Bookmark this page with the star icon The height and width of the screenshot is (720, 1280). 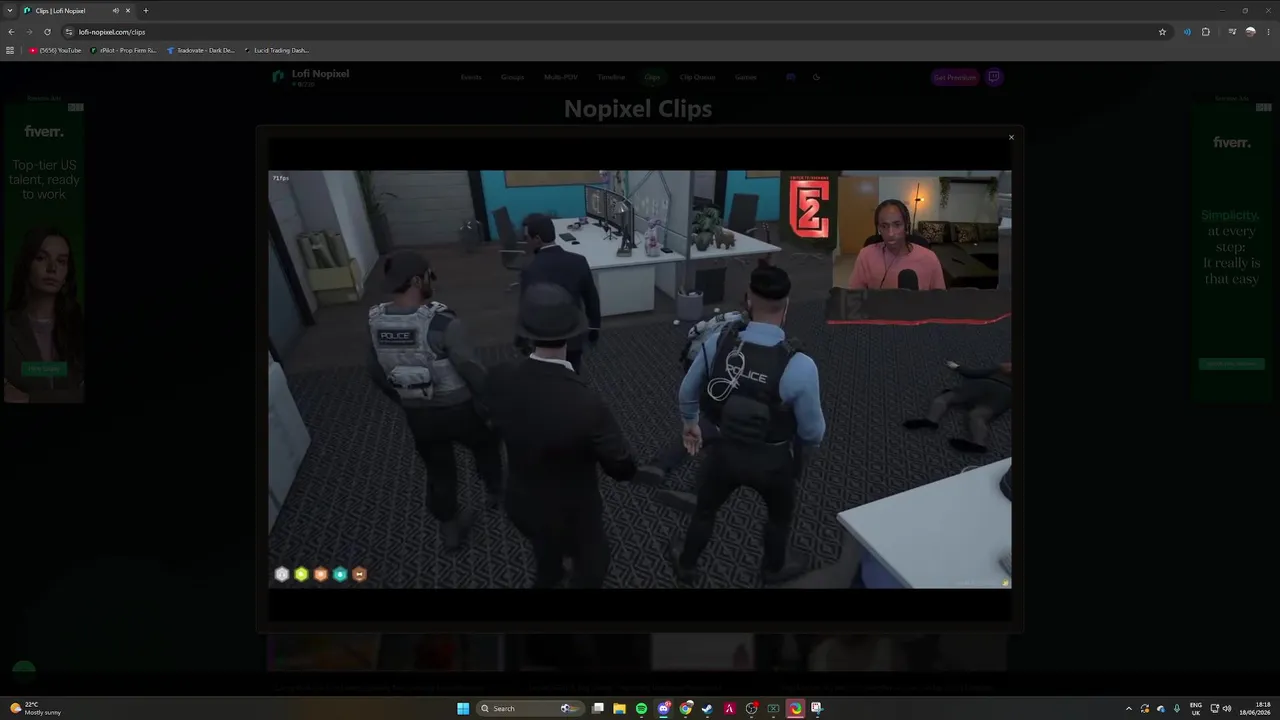tap(1162, 32)
